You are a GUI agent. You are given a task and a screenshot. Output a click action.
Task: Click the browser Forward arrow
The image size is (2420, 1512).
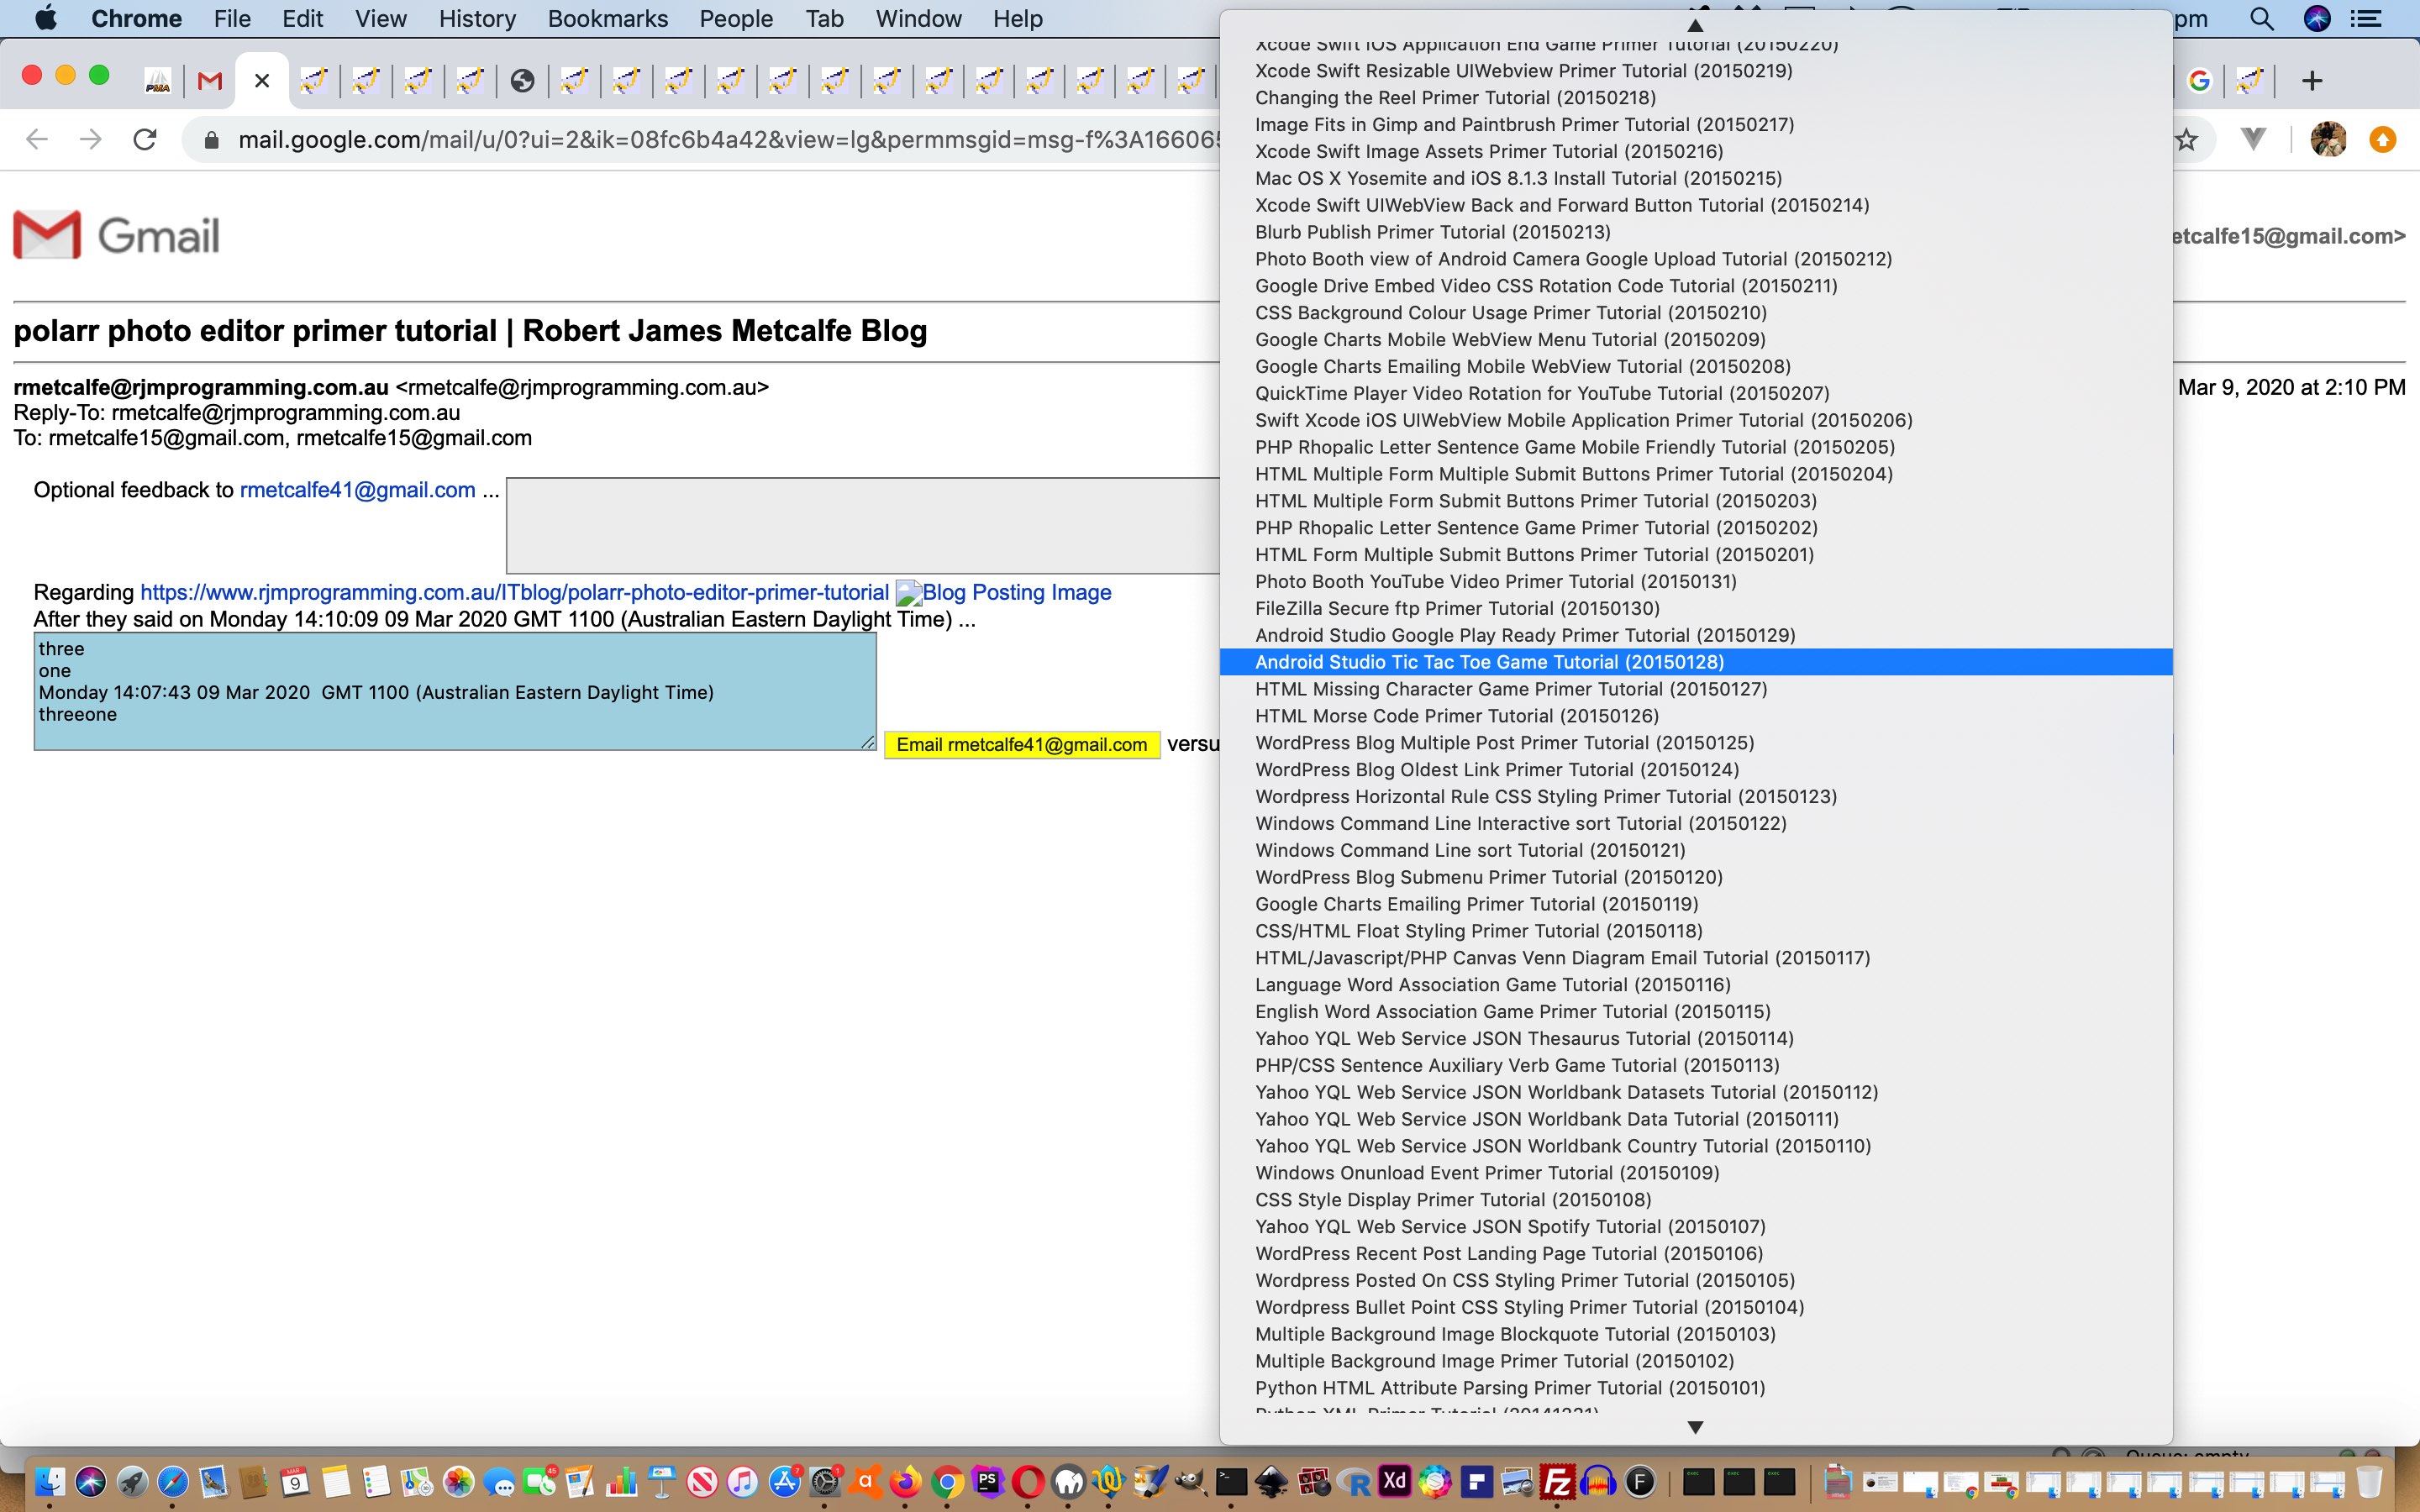click(91, 139)
